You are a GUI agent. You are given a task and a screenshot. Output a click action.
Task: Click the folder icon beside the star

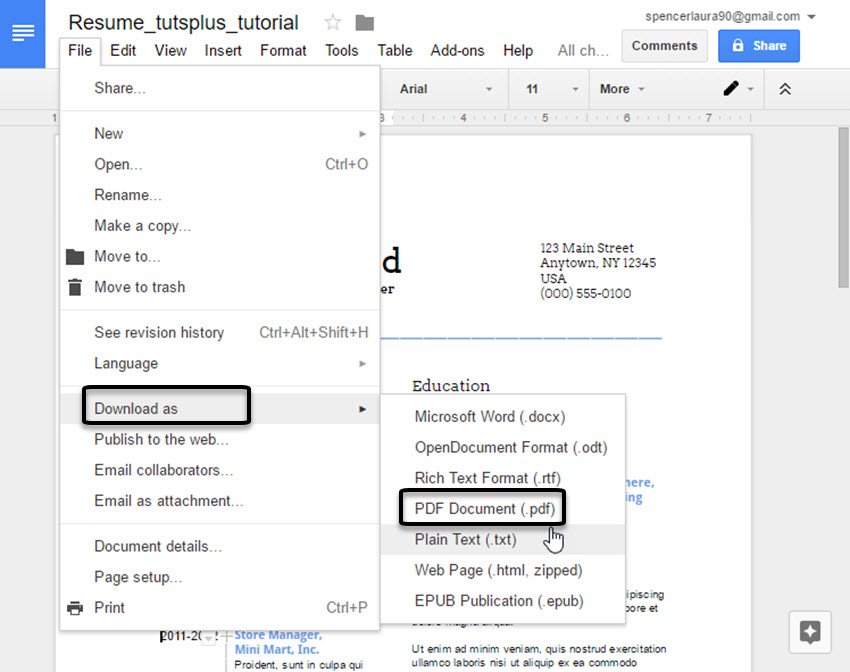tap(363, 21)
